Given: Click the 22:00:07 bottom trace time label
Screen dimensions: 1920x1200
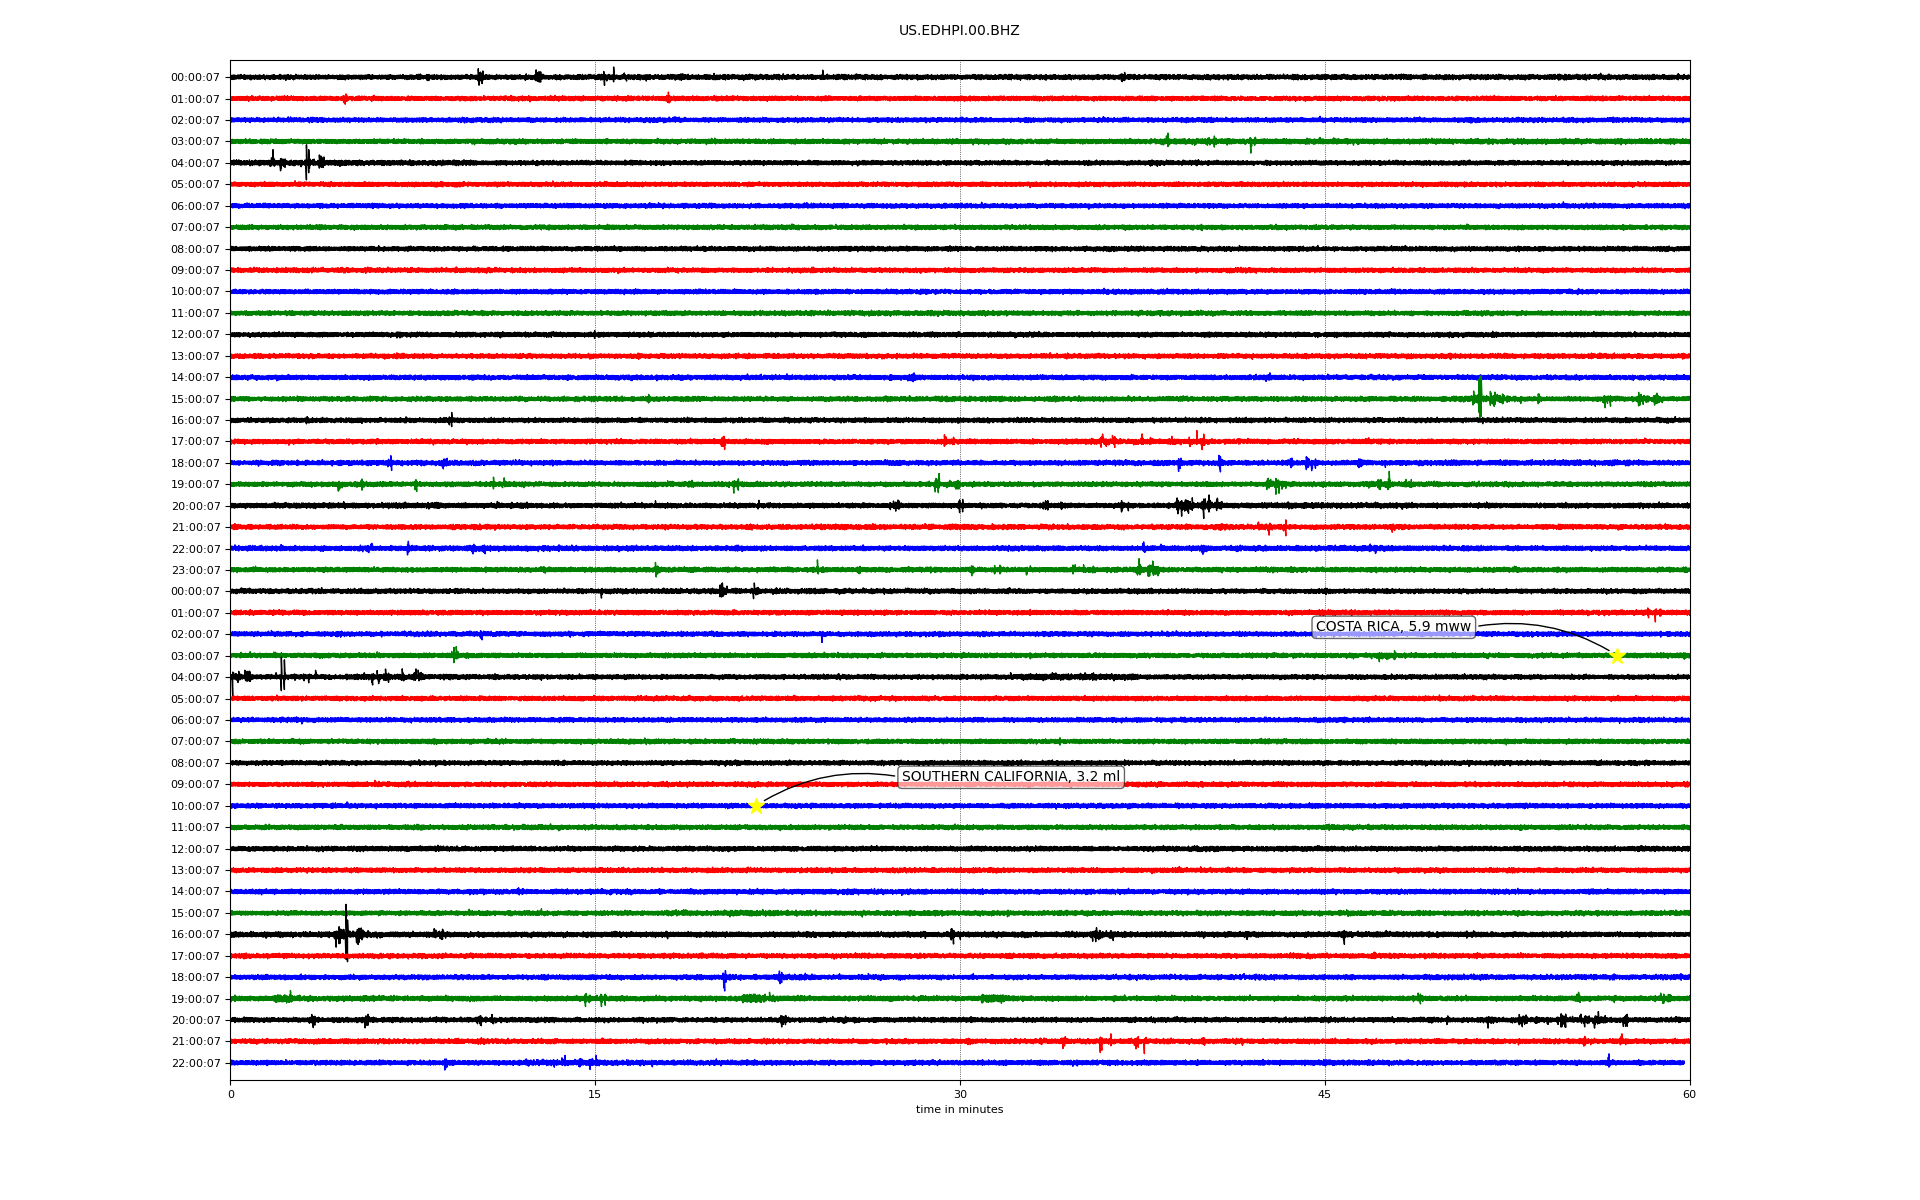Looking at the screenshot, I should 195,1064.
